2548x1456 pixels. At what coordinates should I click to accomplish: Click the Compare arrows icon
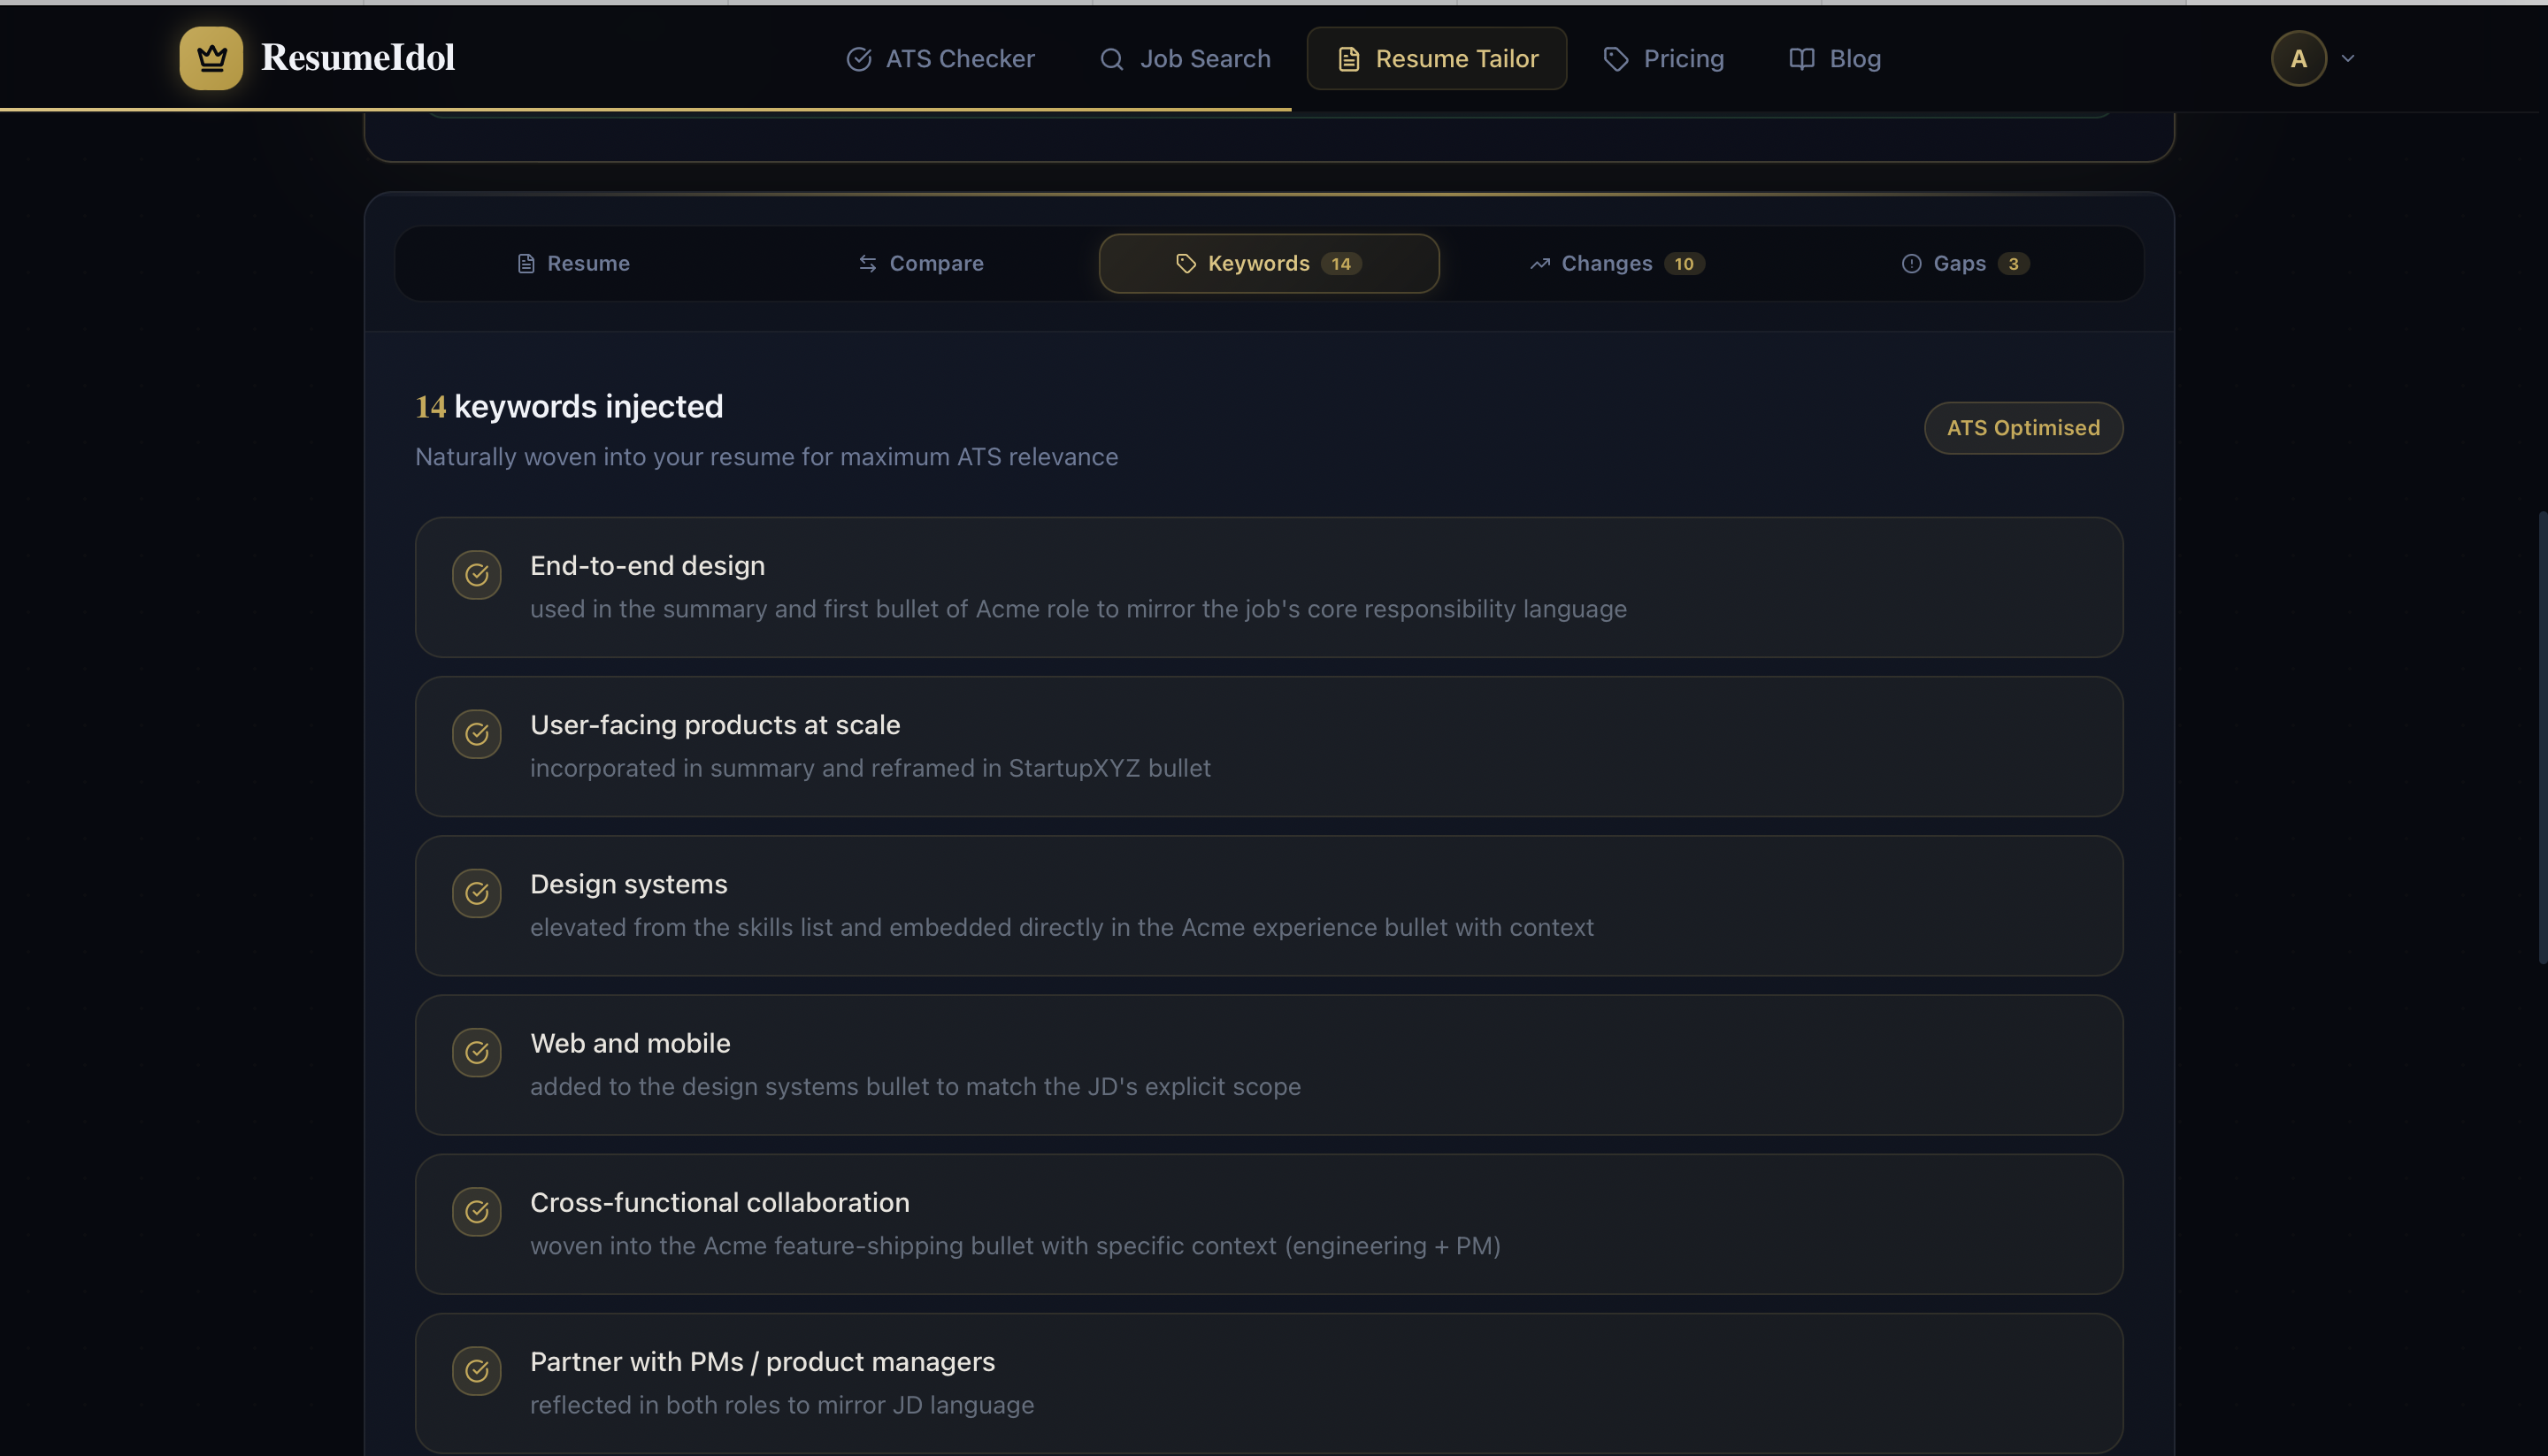pos(867,264)
